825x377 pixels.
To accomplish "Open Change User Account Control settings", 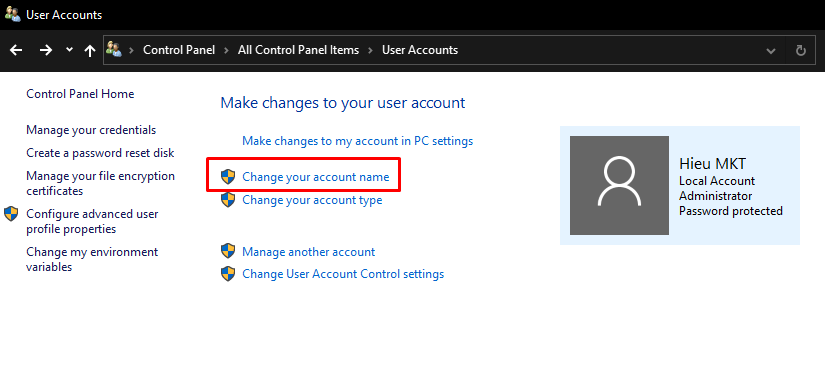I will pyautogui.click(x=343, y=274).
